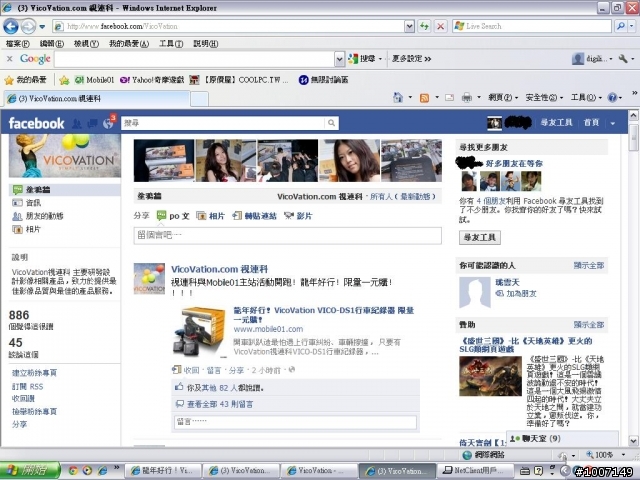
Task: Click the Live Search input box
Action: tap(531, 26)
